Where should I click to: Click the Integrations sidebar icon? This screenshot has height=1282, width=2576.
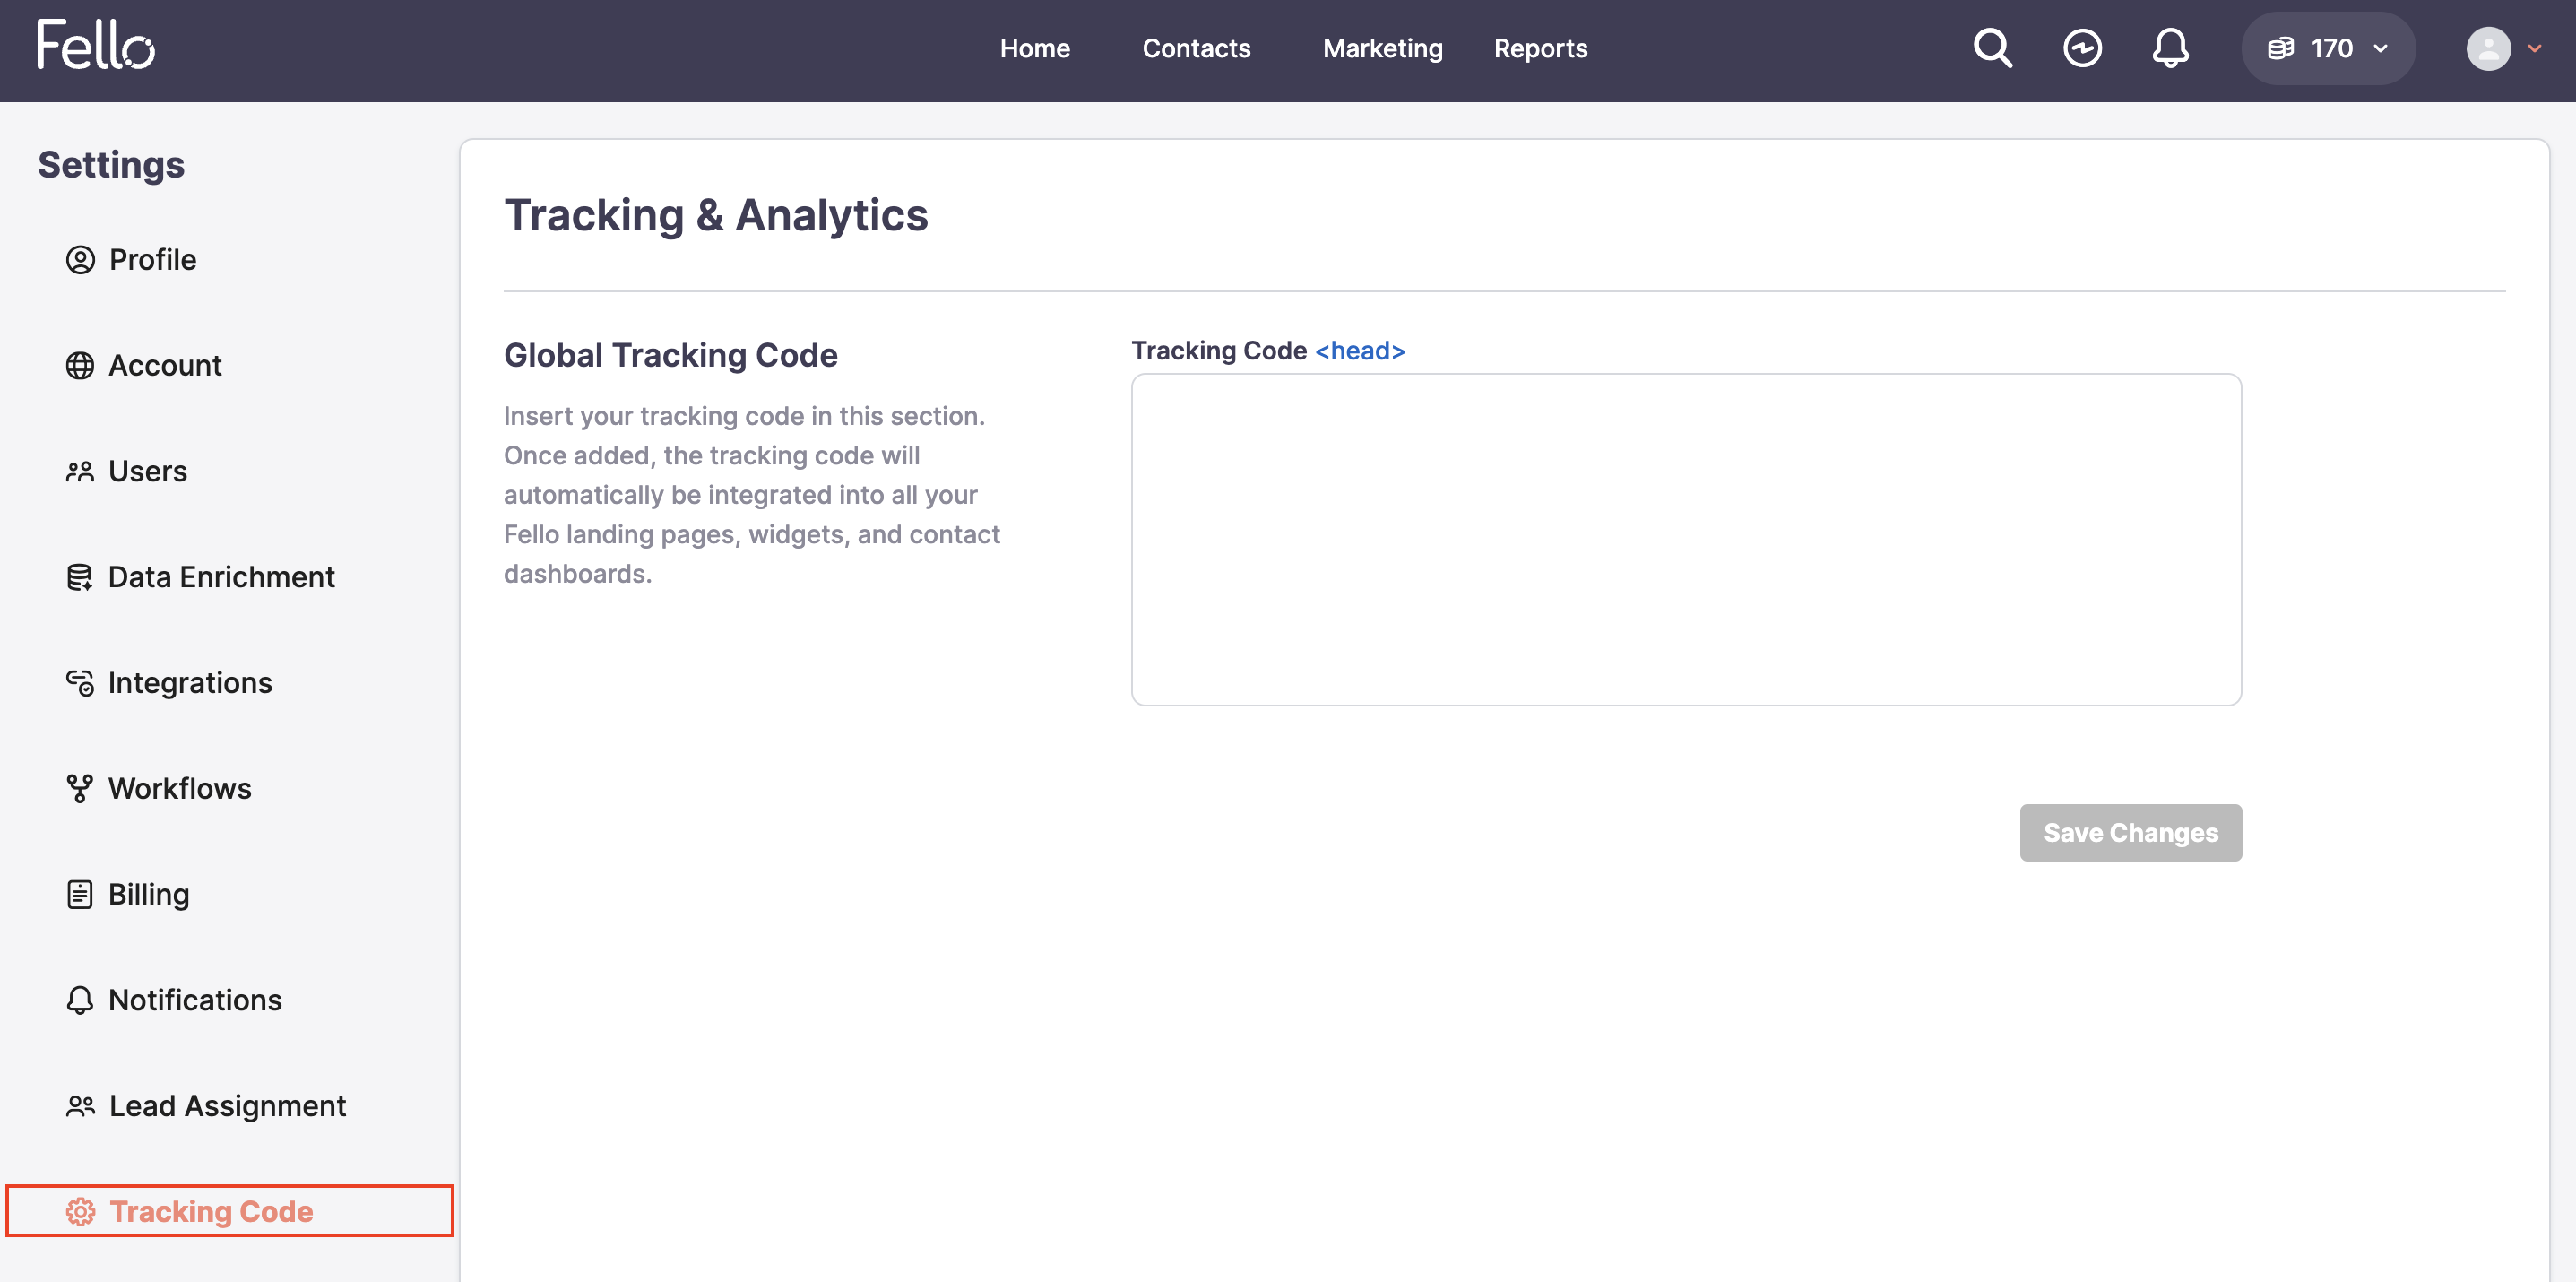coord(80,683)
